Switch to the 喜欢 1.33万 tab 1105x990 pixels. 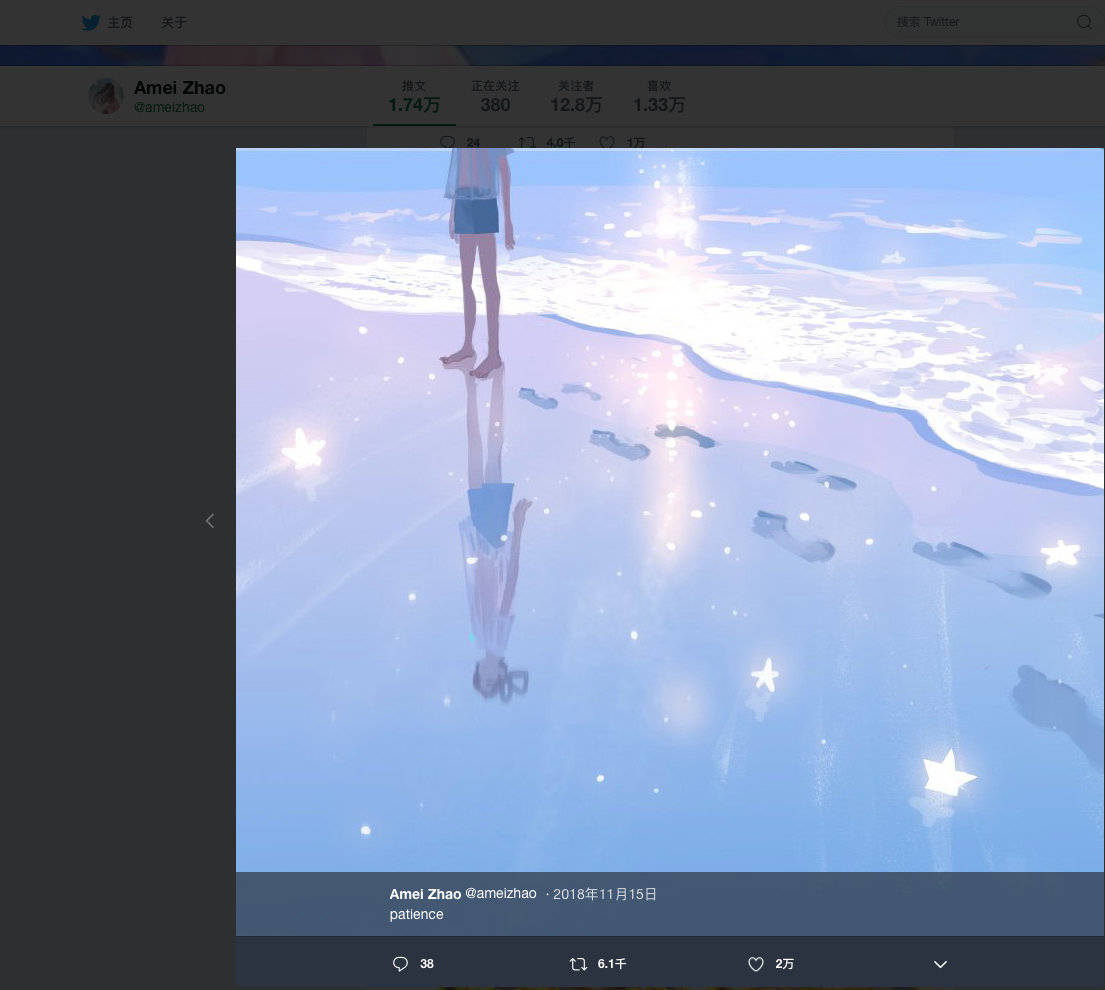coord(659,97)
